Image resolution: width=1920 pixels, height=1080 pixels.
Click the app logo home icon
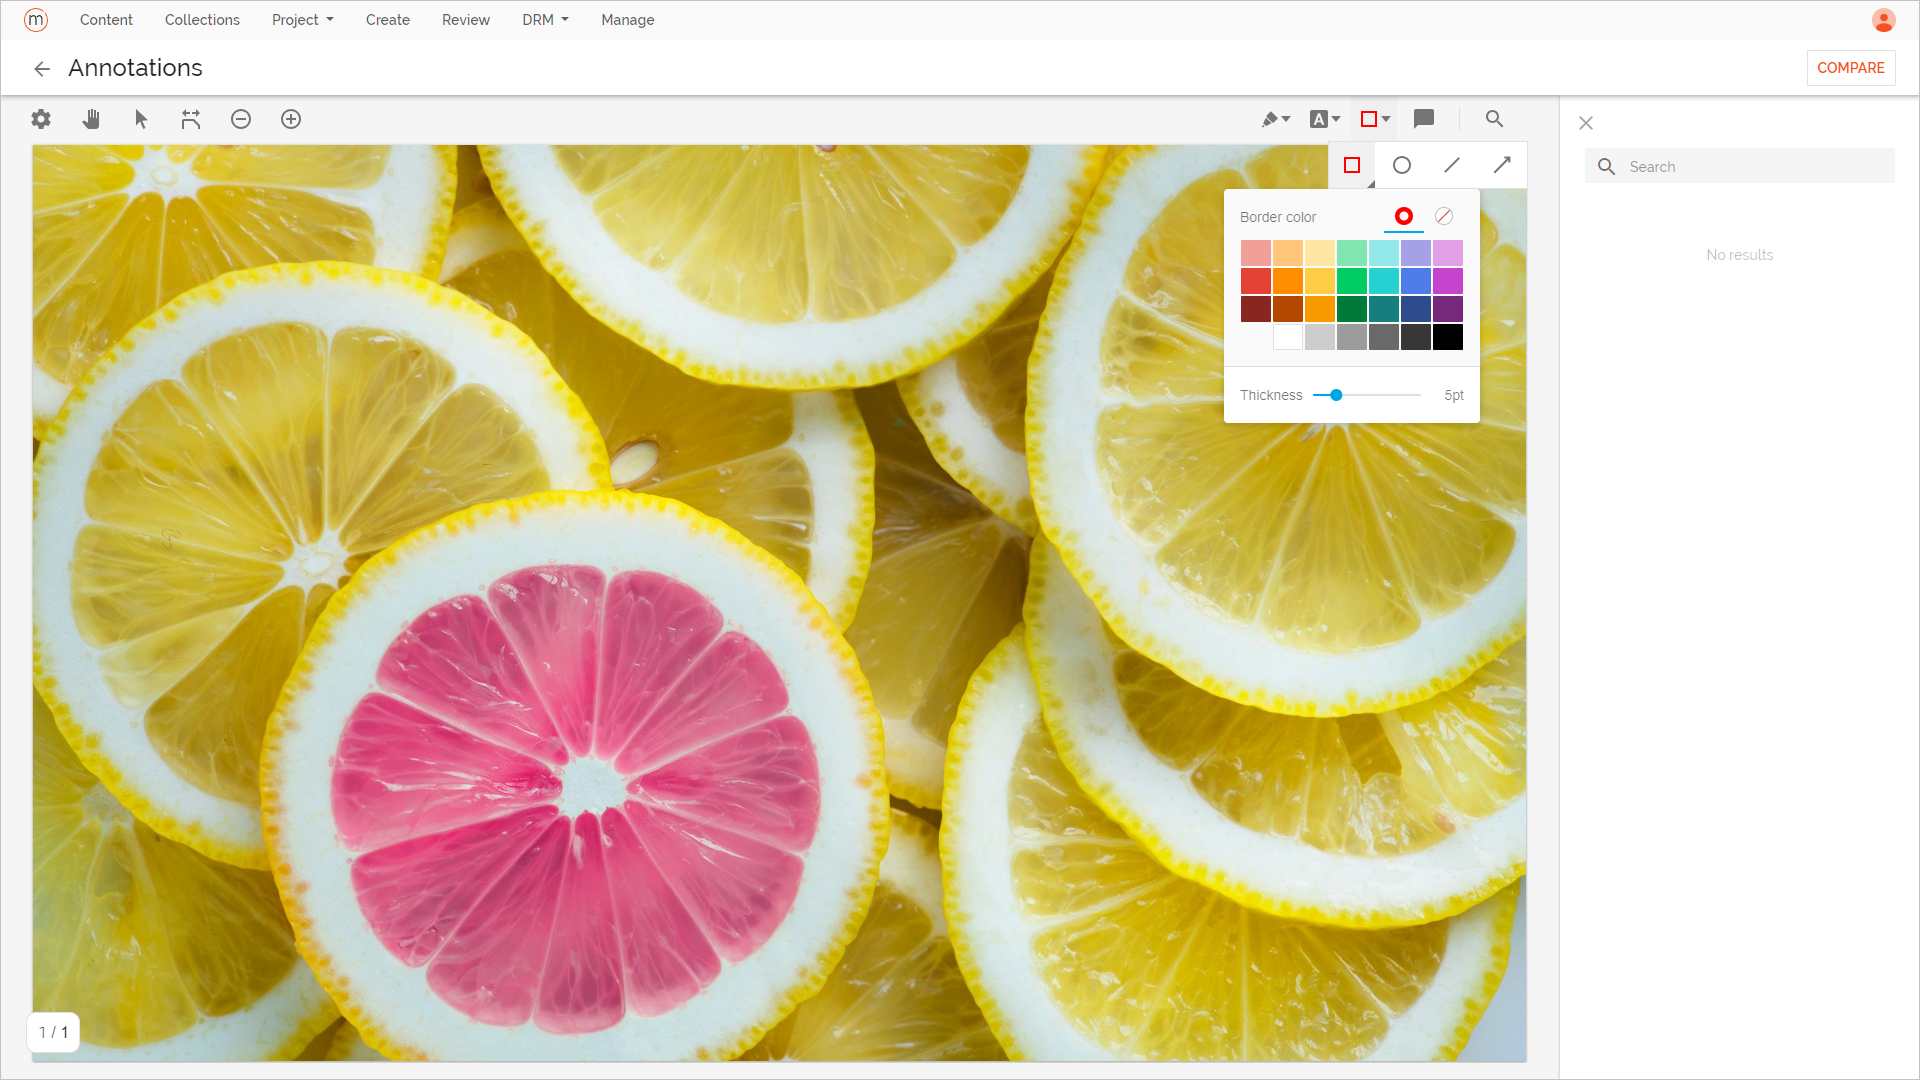36,20
